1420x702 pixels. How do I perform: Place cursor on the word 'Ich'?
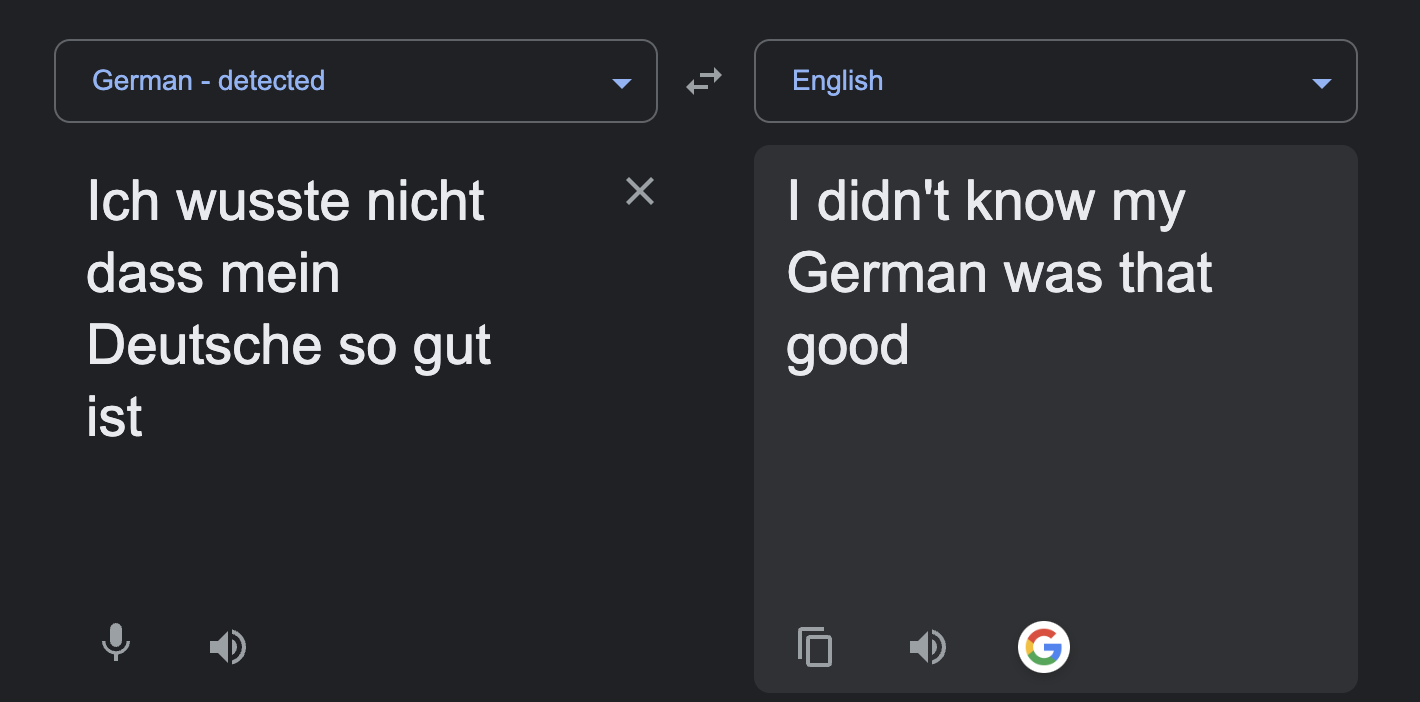pyautogui.click(x=123, y=202)
